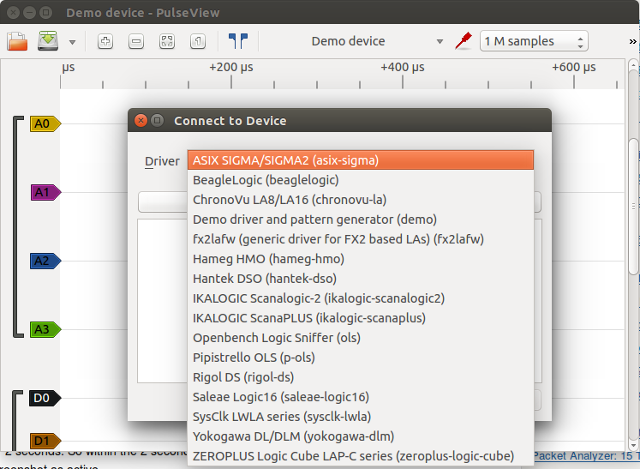This screenshot has height=469, width=640.
Task: Click the scrollbar up arrow
Action: coord(633,64)
